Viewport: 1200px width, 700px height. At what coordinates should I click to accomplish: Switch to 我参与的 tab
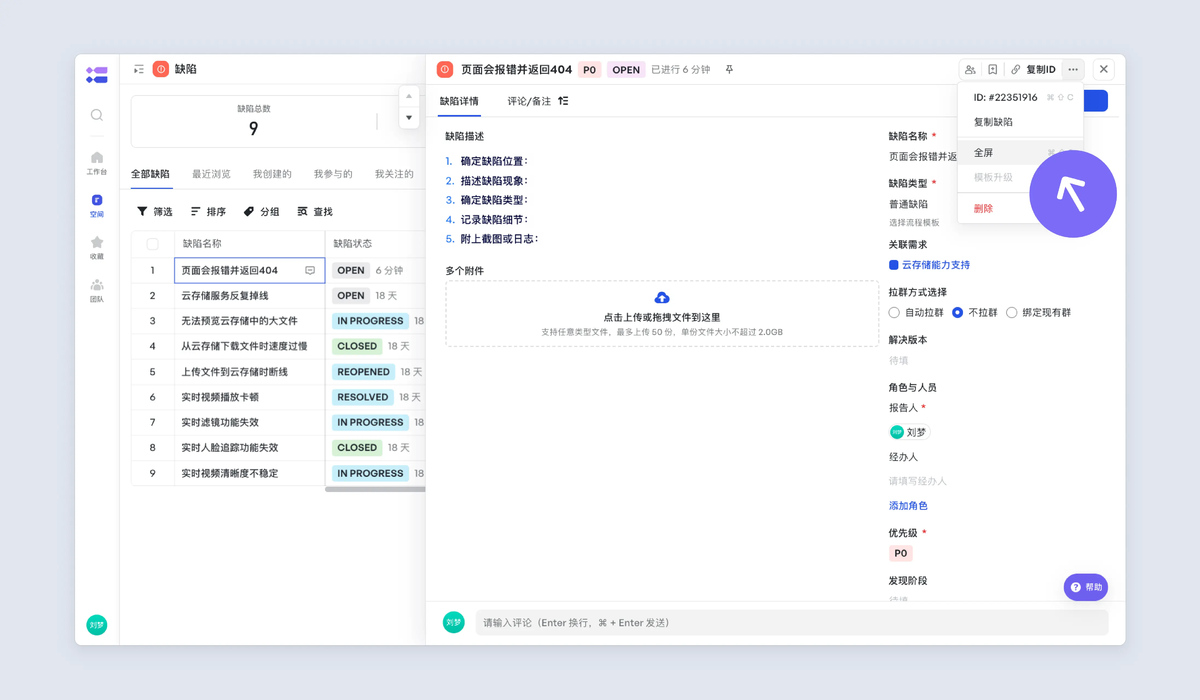pyautogui.click(x=333, y=174)
